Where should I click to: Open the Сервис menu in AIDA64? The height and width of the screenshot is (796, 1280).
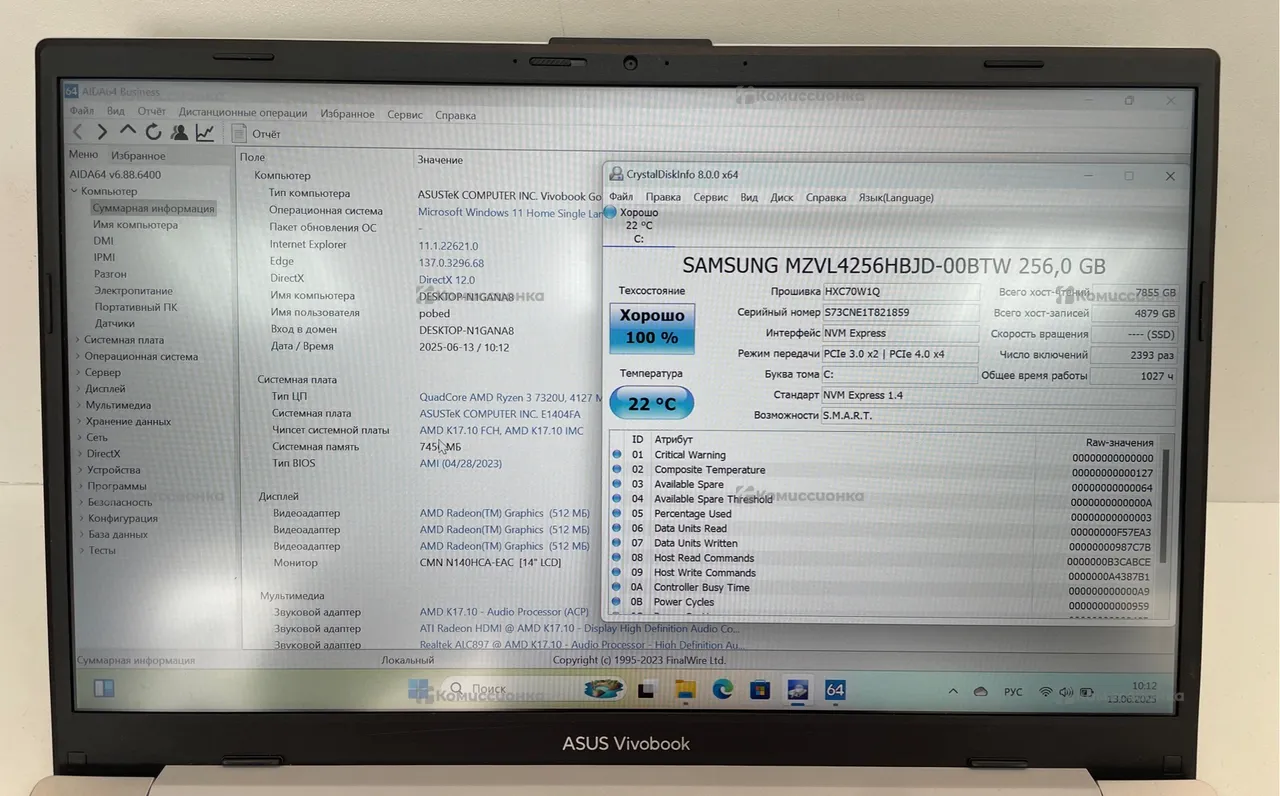(405, 115)
